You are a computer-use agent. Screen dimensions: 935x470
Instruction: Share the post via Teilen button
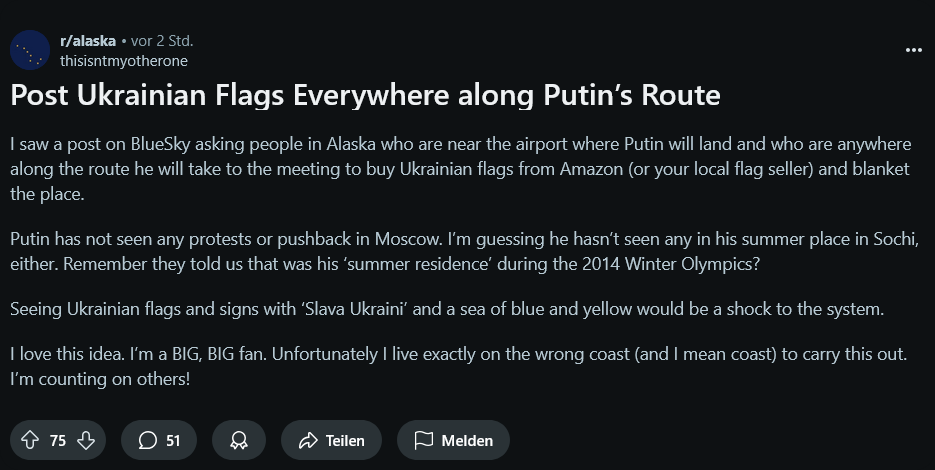[331, 440]
